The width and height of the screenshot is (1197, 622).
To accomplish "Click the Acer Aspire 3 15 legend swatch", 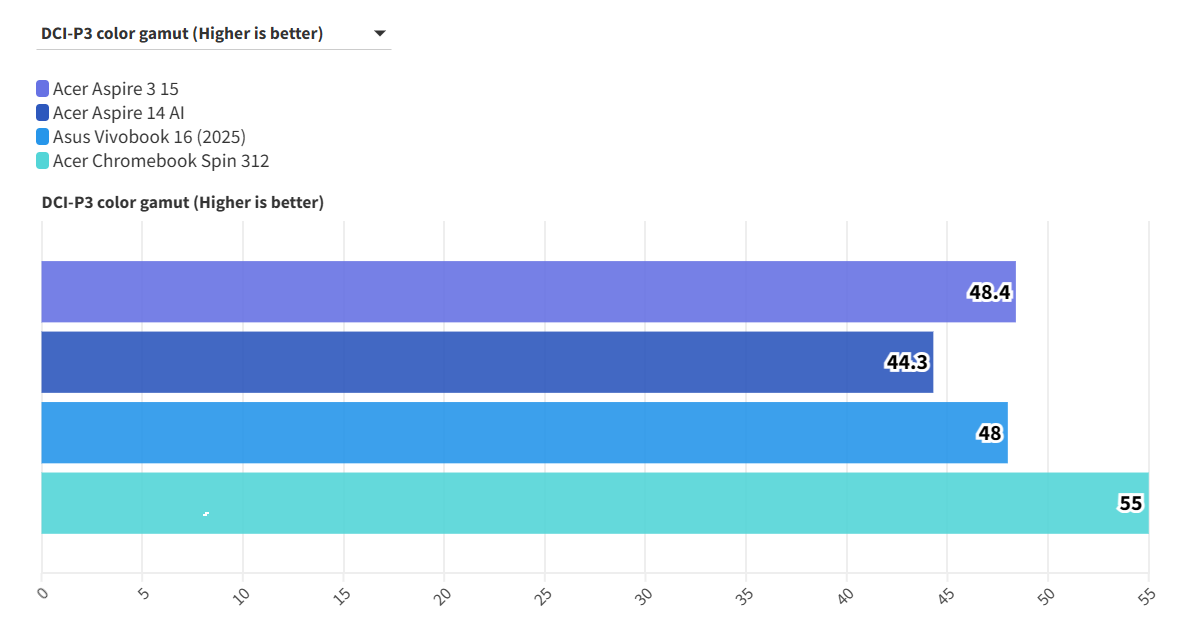I will (42, 89).
